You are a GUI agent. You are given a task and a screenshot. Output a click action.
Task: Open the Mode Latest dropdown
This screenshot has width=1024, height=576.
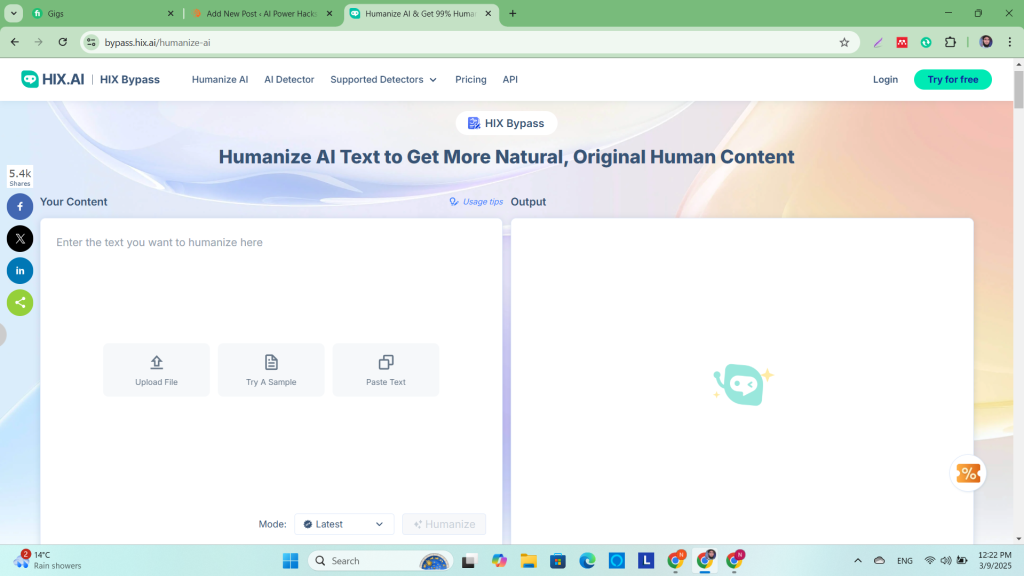[344, 524]
